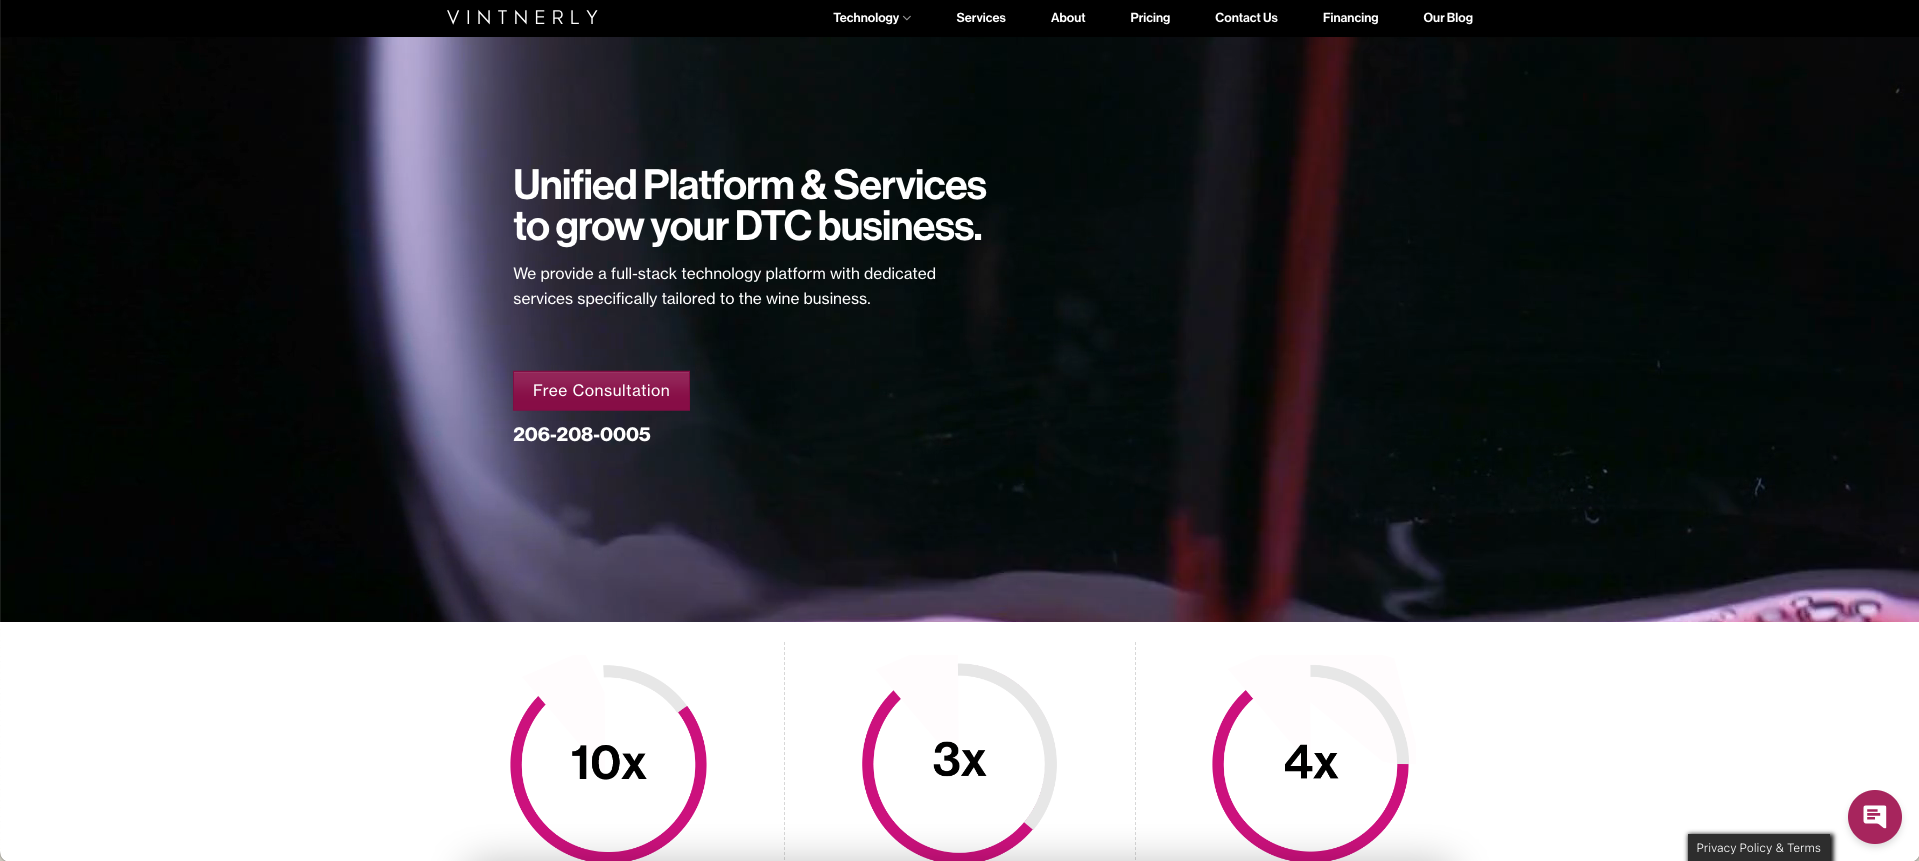Select Contact Us in navigation
Viewport: 1919px width, 861px height.
pos(1246,18)
